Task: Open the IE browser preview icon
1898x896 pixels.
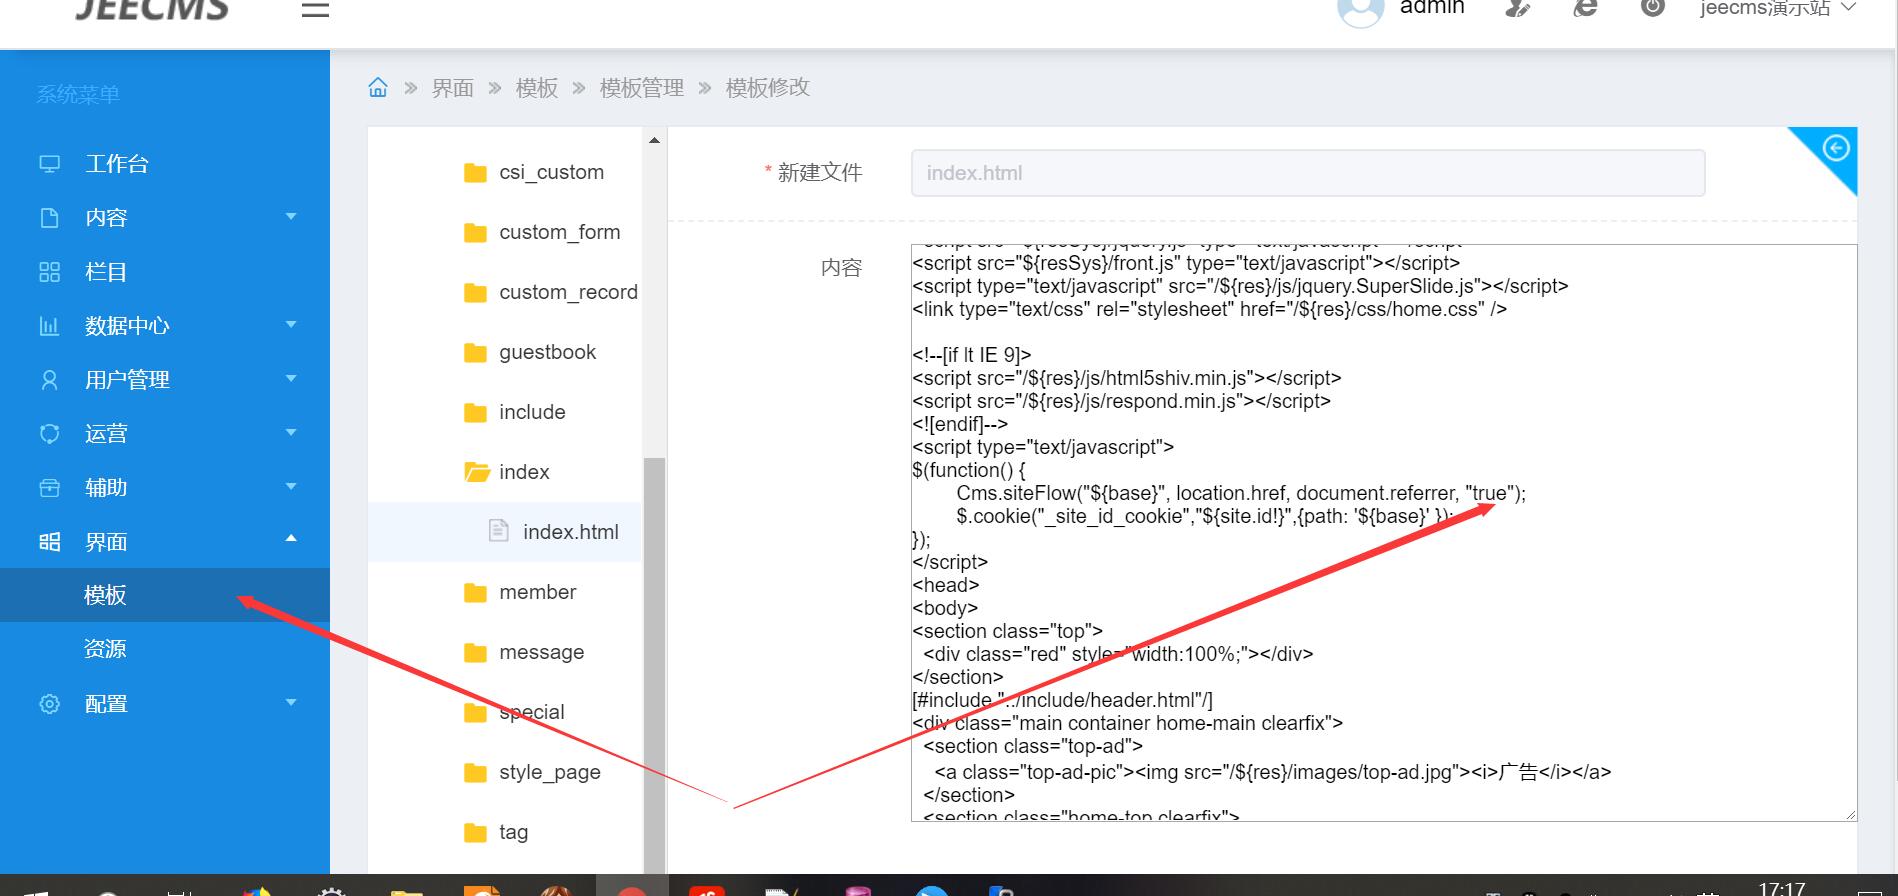Action: pyautogui.click(x=1585, y=8)
